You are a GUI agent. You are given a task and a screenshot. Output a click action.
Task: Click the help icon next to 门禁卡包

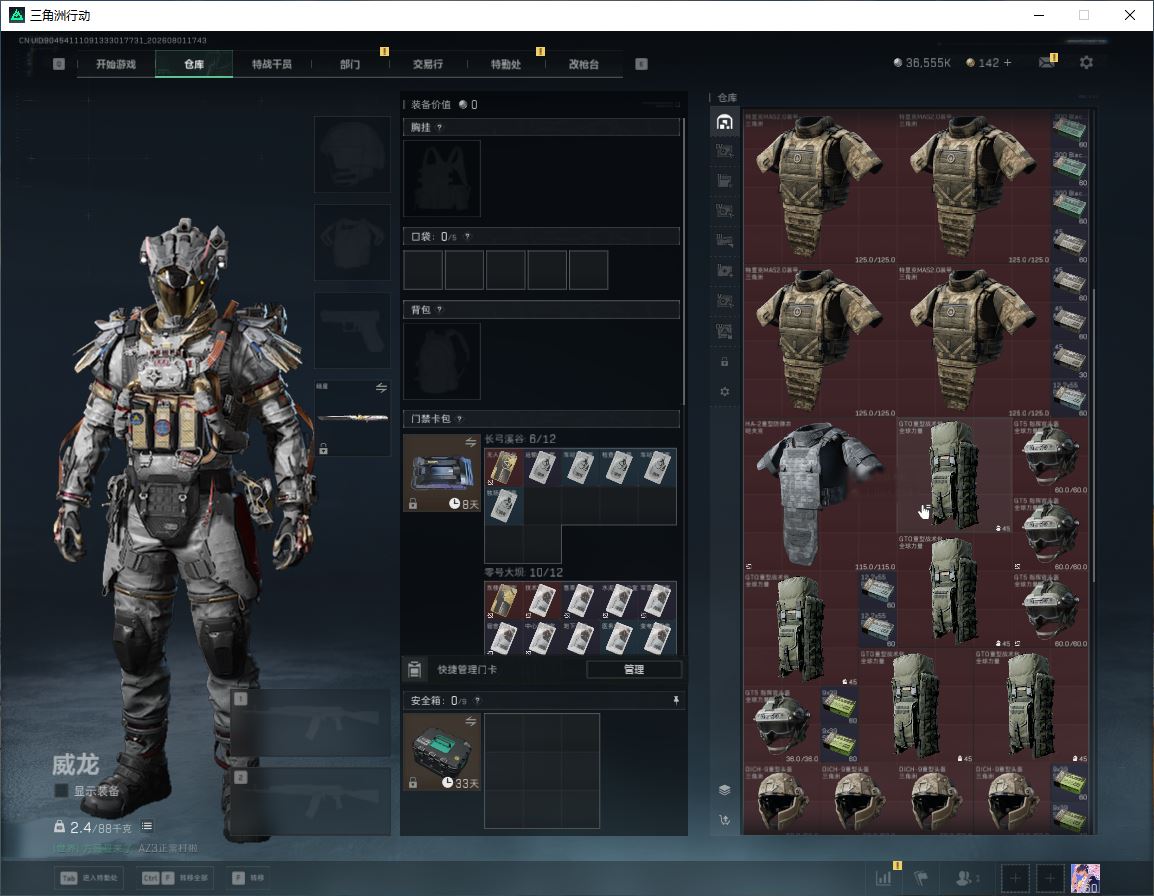tap(459, 419)
